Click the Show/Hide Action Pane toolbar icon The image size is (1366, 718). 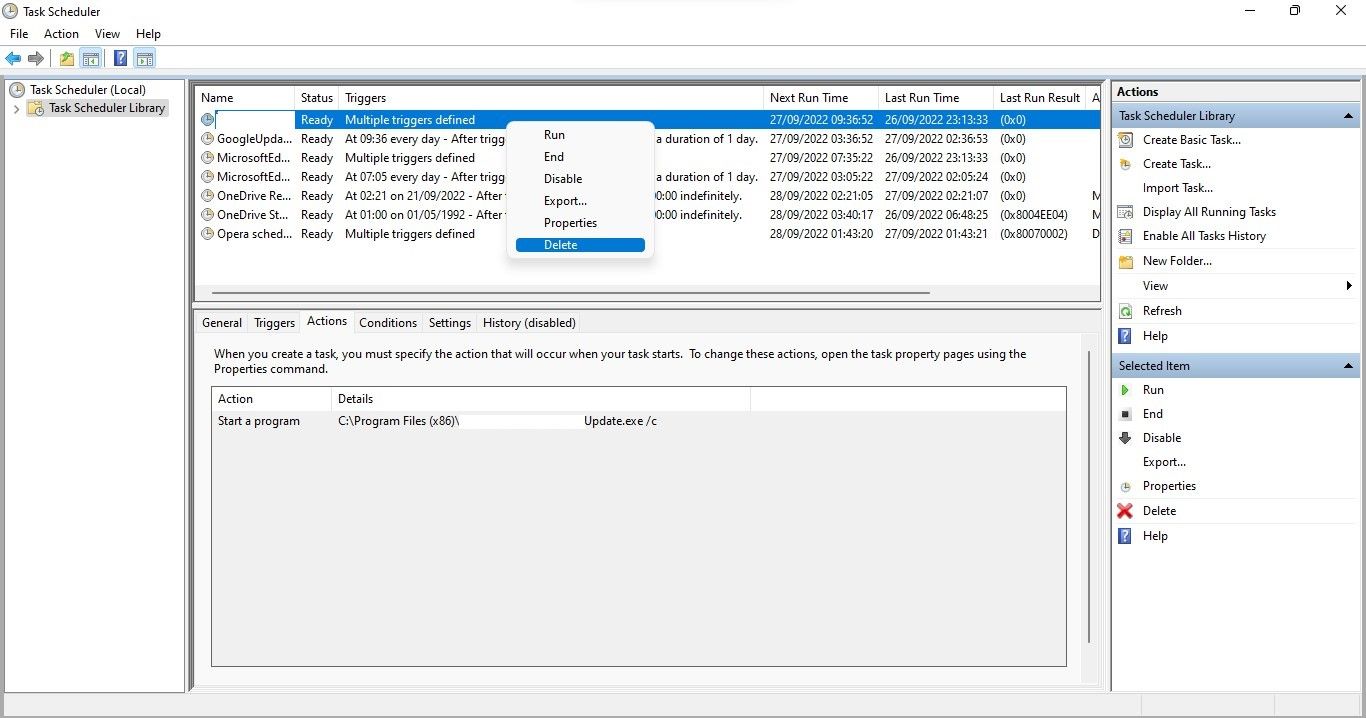(x=145, y=59)
